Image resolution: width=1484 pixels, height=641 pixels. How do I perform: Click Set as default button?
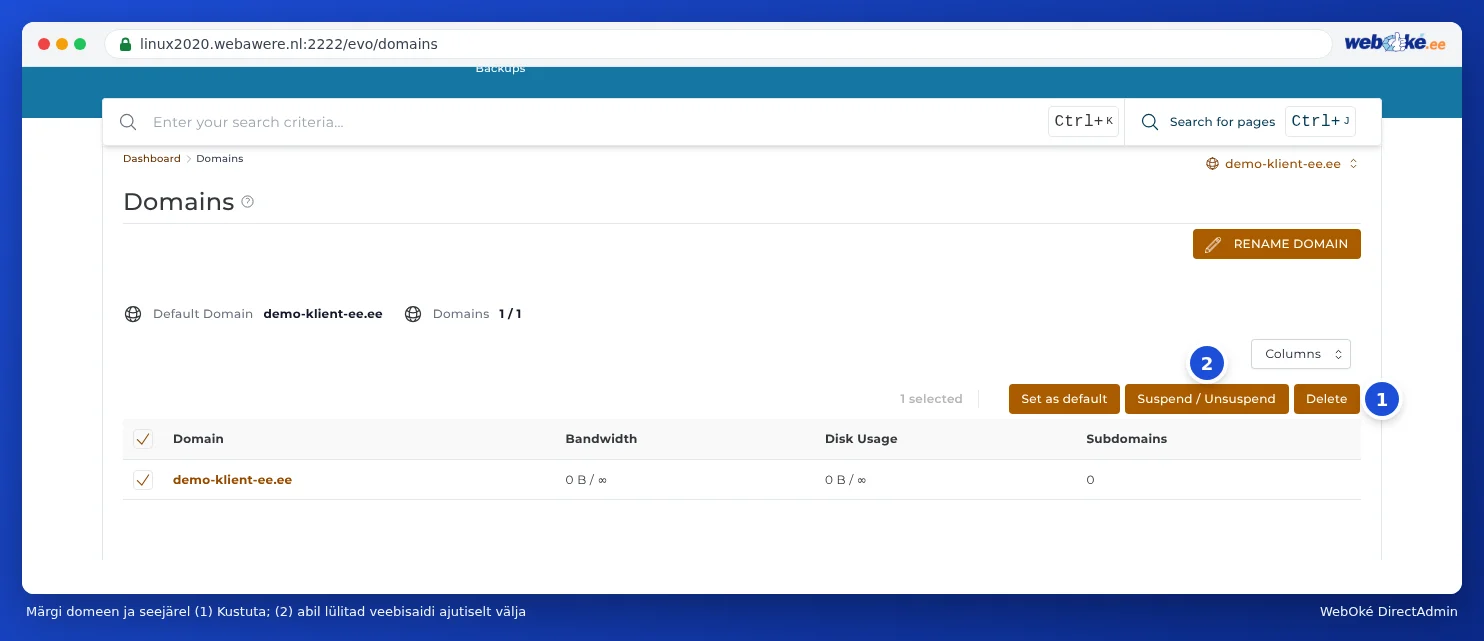[1064, 399]
